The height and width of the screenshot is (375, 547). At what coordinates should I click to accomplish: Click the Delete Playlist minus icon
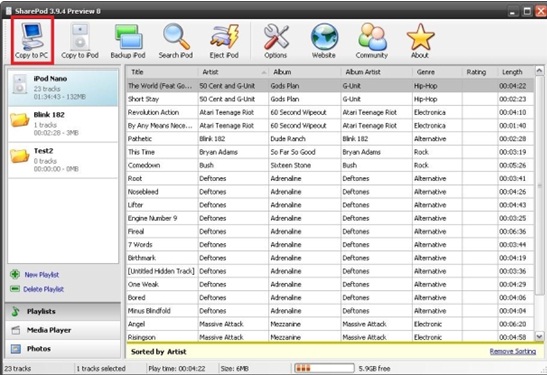pyautogui.click(x=15, y=289)
